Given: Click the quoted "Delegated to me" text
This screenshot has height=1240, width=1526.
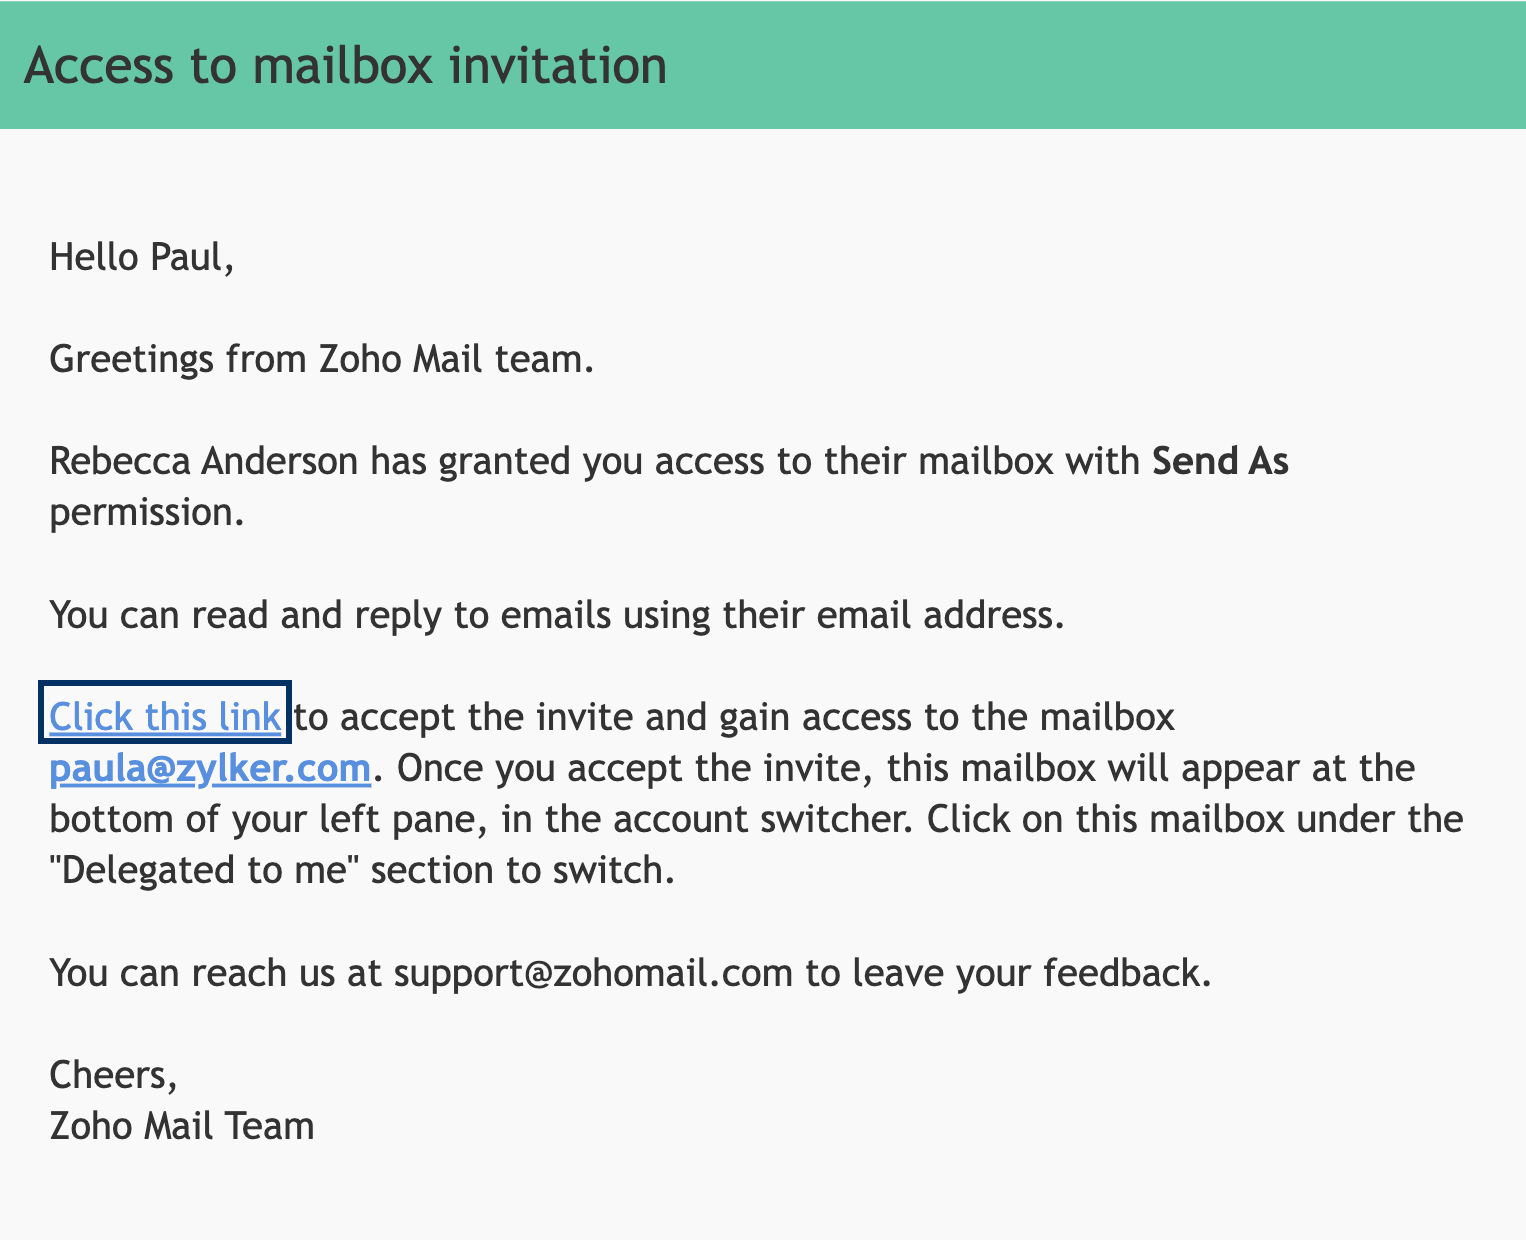Looking at the screenshot, I should pos(204,870).
